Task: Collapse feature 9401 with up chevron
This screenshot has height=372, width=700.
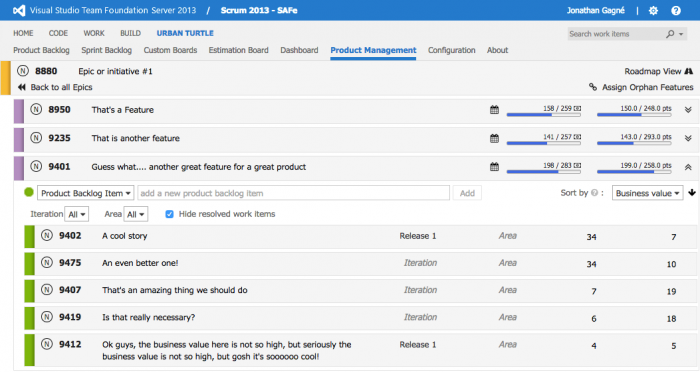Action: 688,167
